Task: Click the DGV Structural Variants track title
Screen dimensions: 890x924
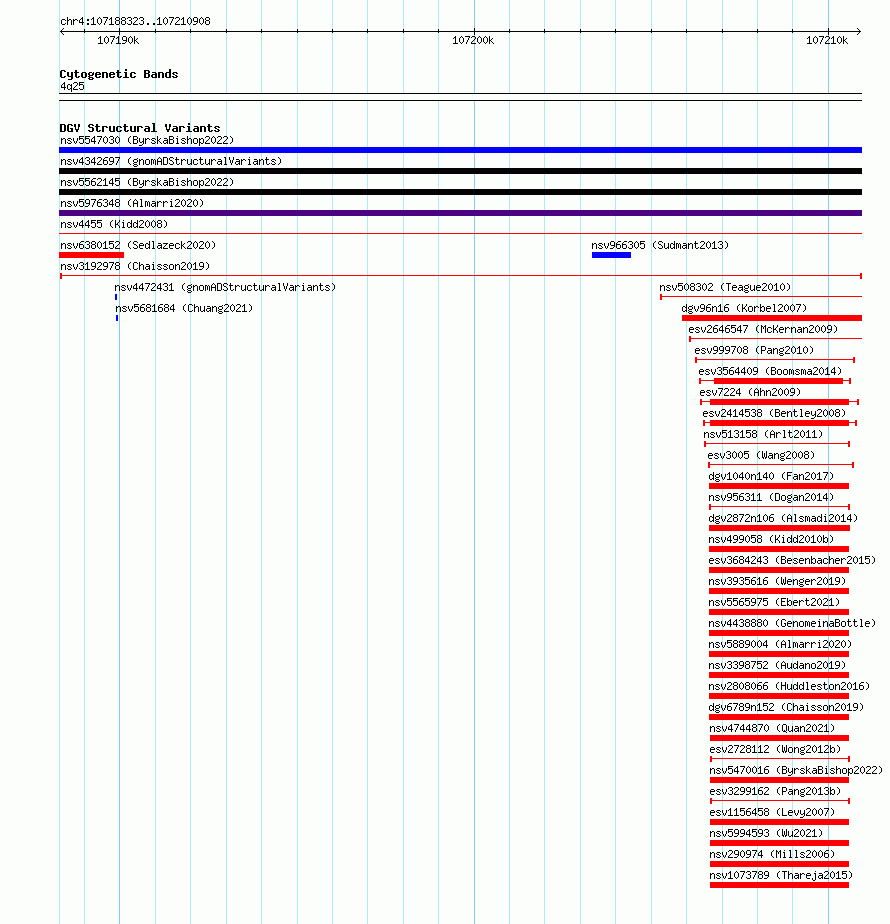Action: 140,128
